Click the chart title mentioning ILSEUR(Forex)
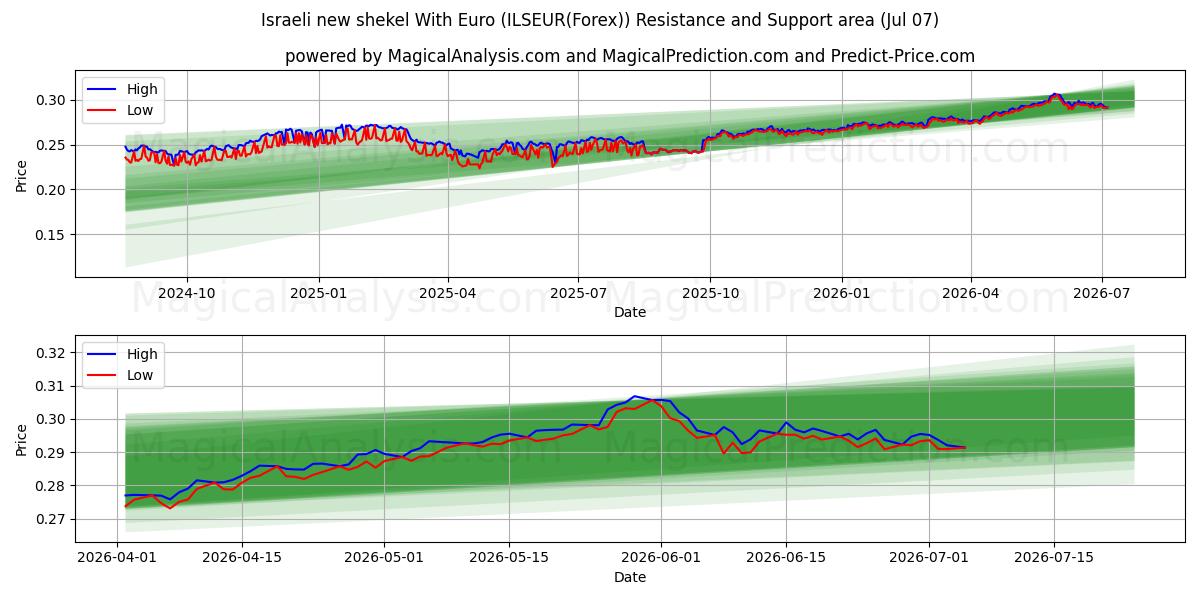Viewport: 1200px width, 600px height. pos(600,20)
